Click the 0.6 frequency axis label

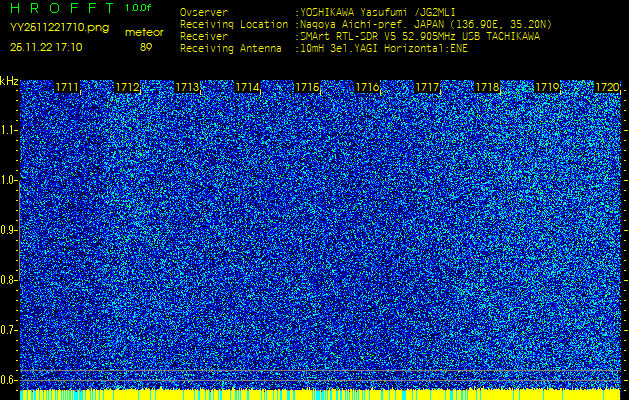click(9, 380)
